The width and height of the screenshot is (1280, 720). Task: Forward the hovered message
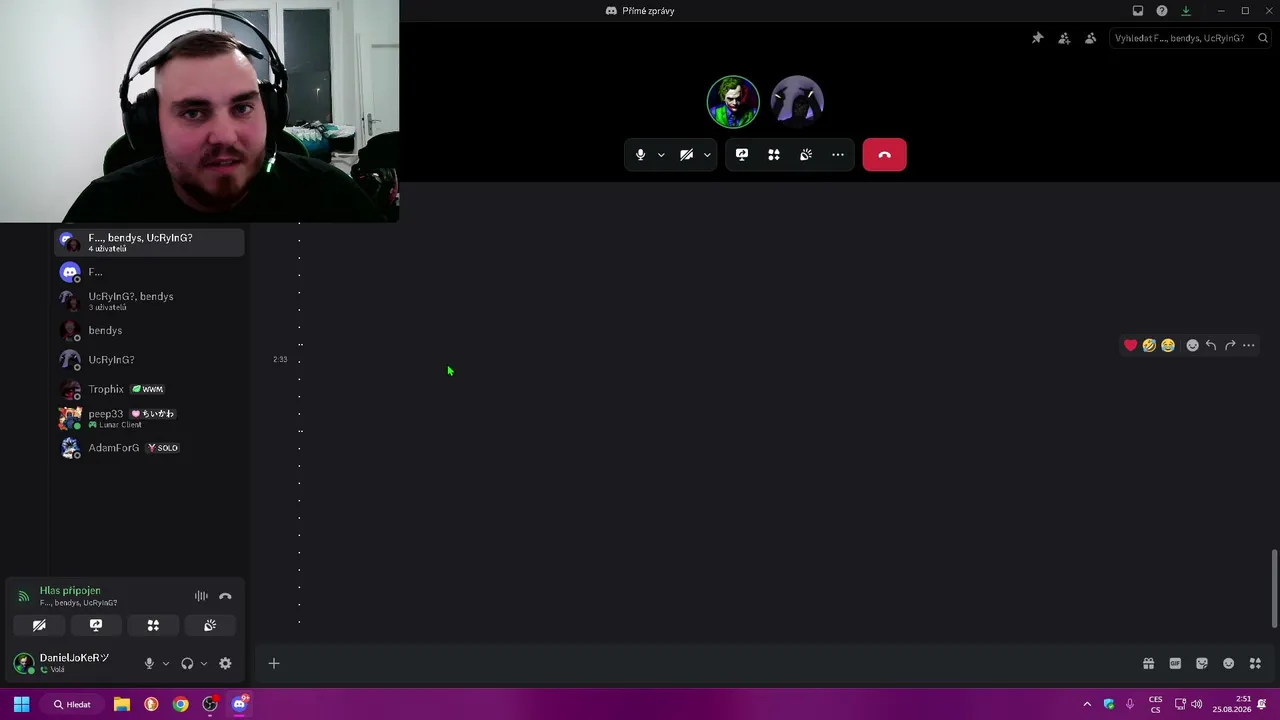[1230, 345]
